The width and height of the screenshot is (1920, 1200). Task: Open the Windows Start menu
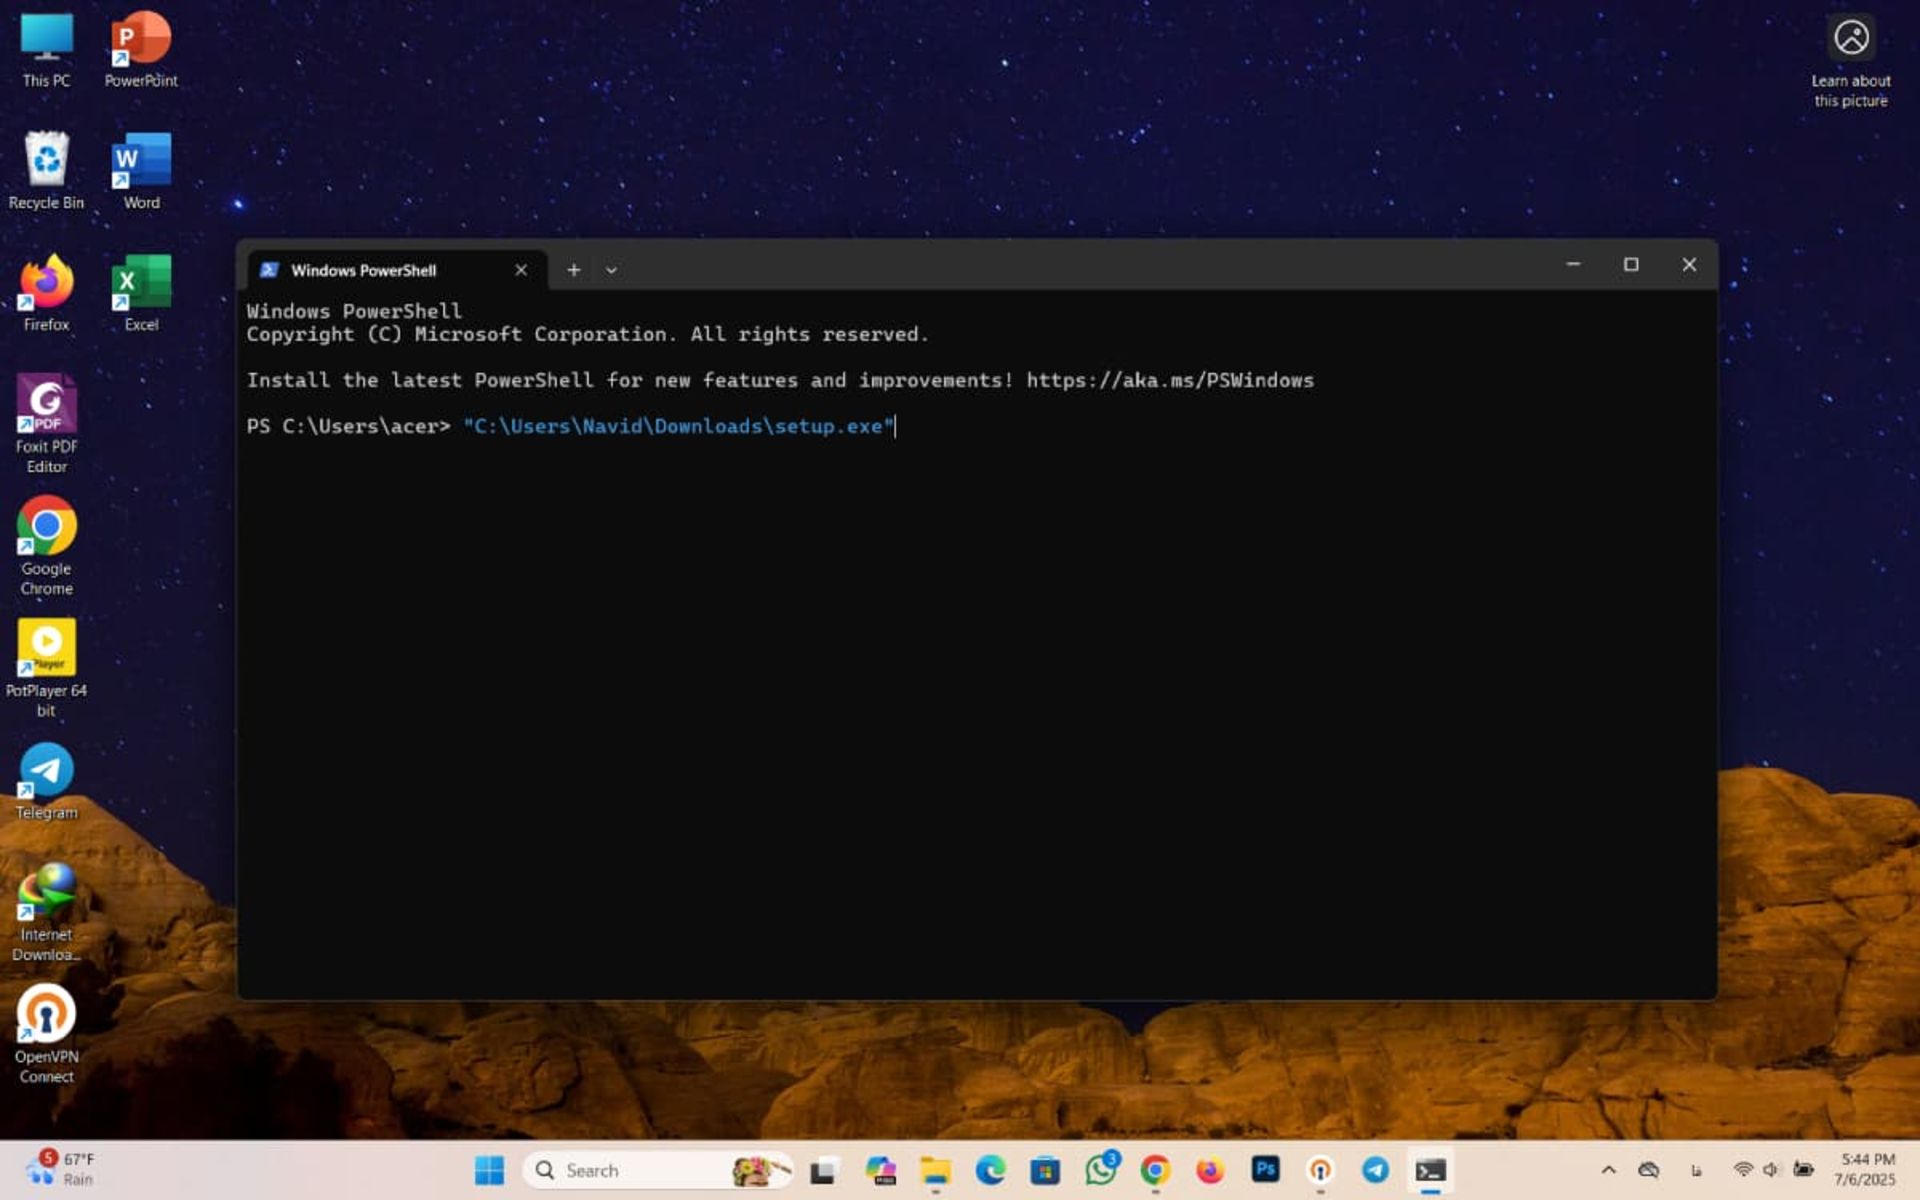pyautogui.click(x=489, y=1169)
